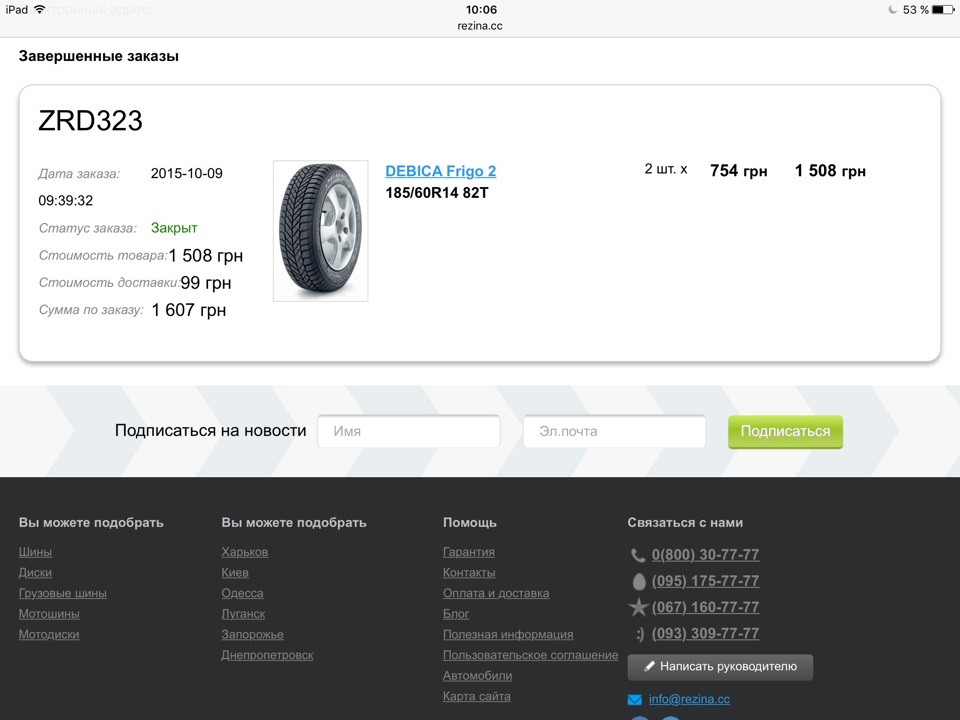Image resolution: width=960 pixels, height=720 pixels.
Task: Open the Полезная информация link
Action: [x=508, y=634]
